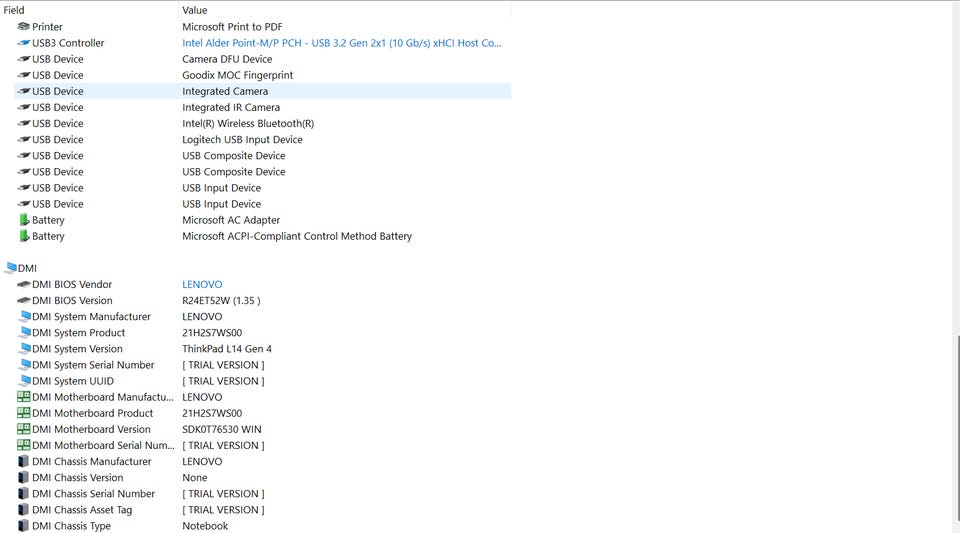
Task: Open the LENOVO link for DMI BIOS Vendor
Action: pos(202,284)
